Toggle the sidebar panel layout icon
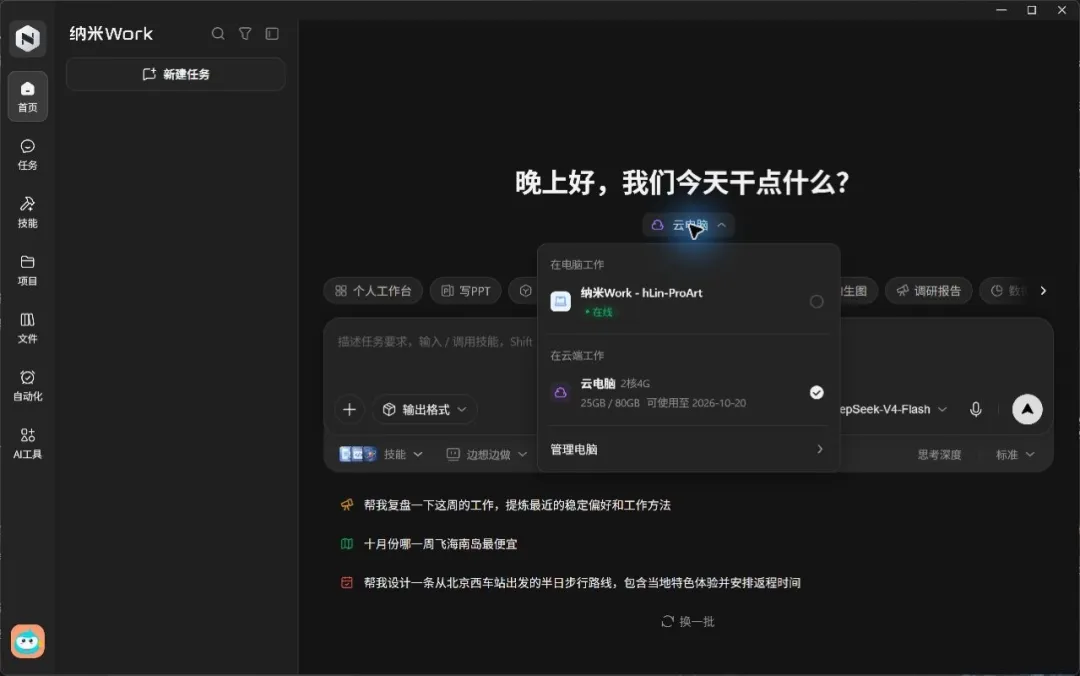The image size is (1080, 676). (x=272, y=33)
